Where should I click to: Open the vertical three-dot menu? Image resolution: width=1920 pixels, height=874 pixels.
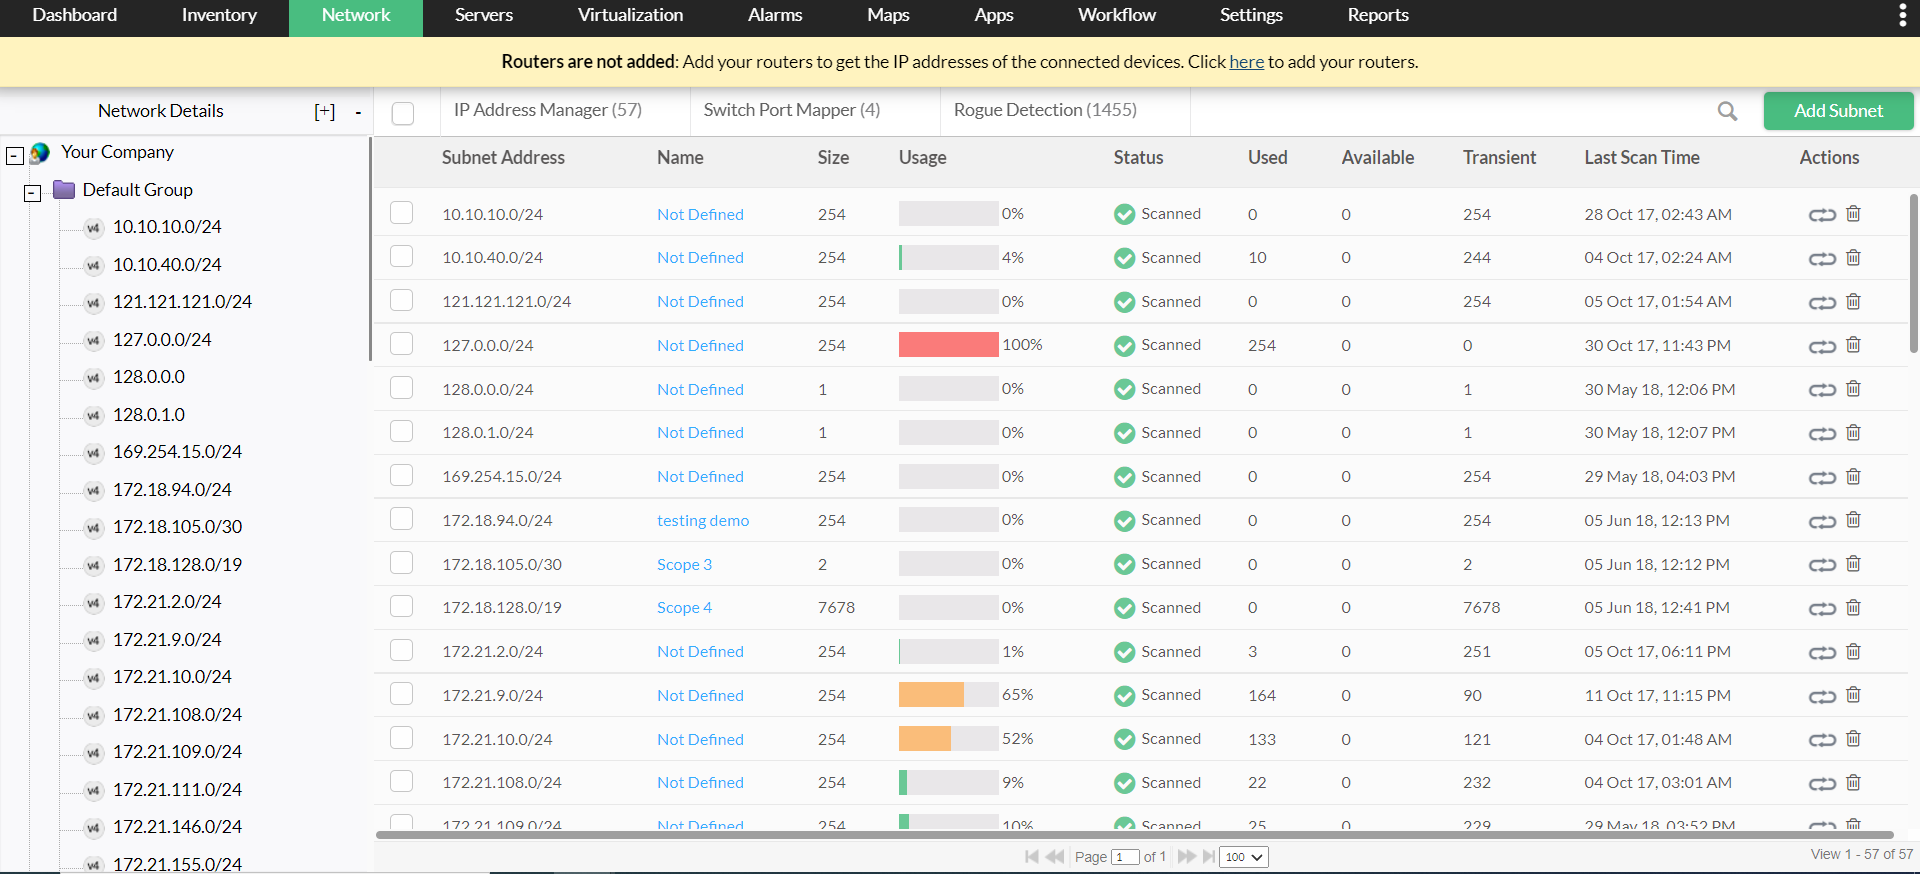click(x=1902, y=15)
